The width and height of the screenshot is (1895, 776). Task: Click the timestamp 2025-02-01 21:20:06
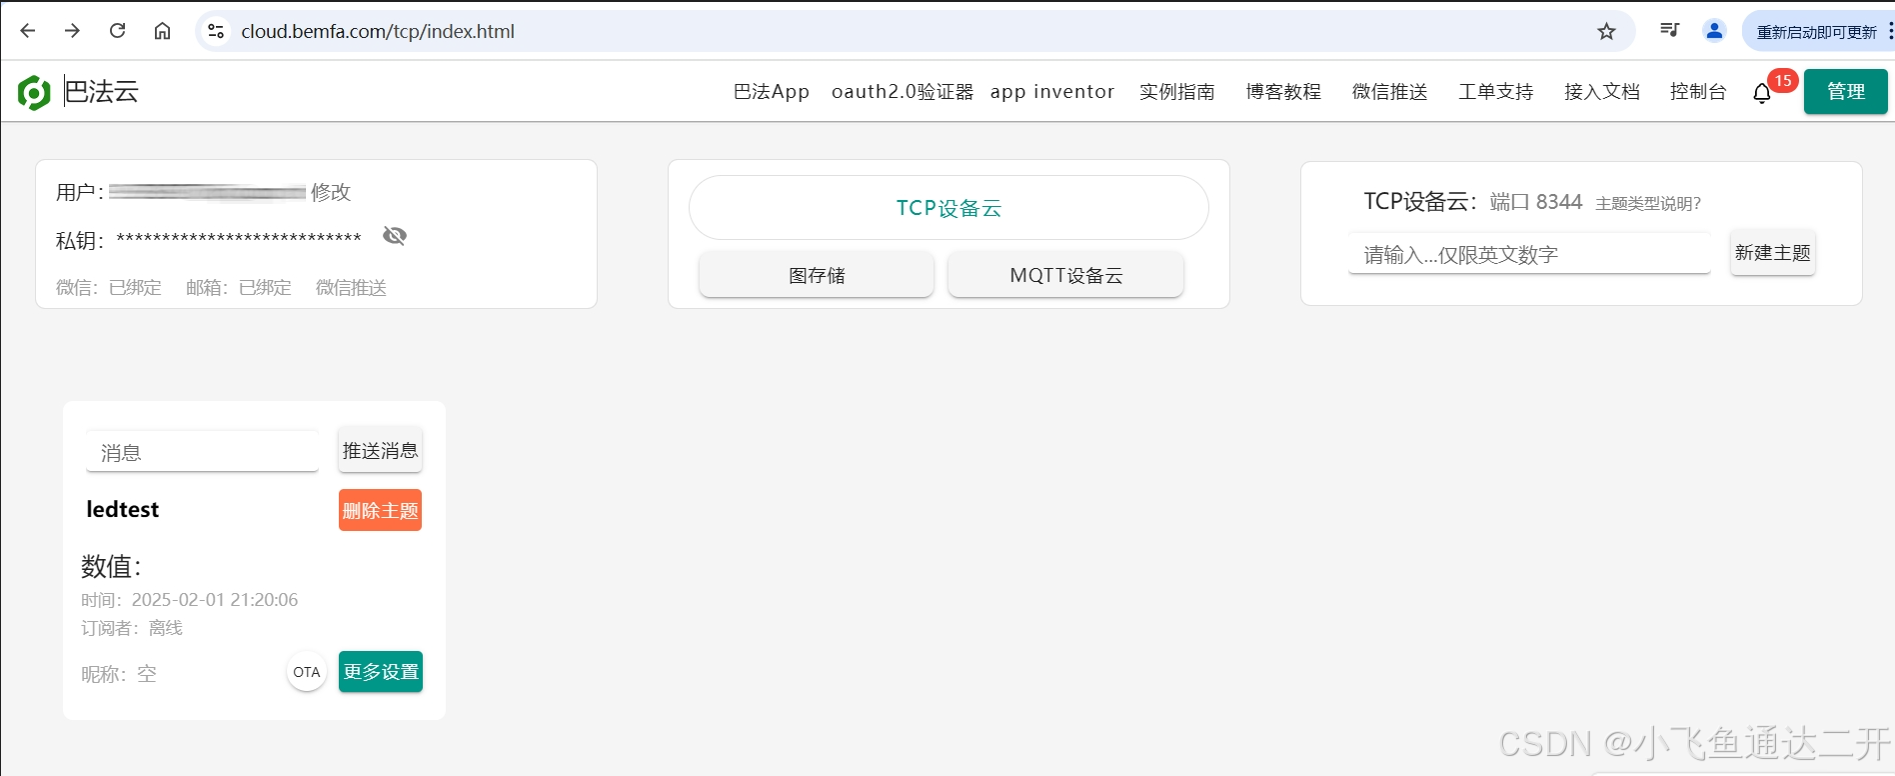tap(215, 600)
